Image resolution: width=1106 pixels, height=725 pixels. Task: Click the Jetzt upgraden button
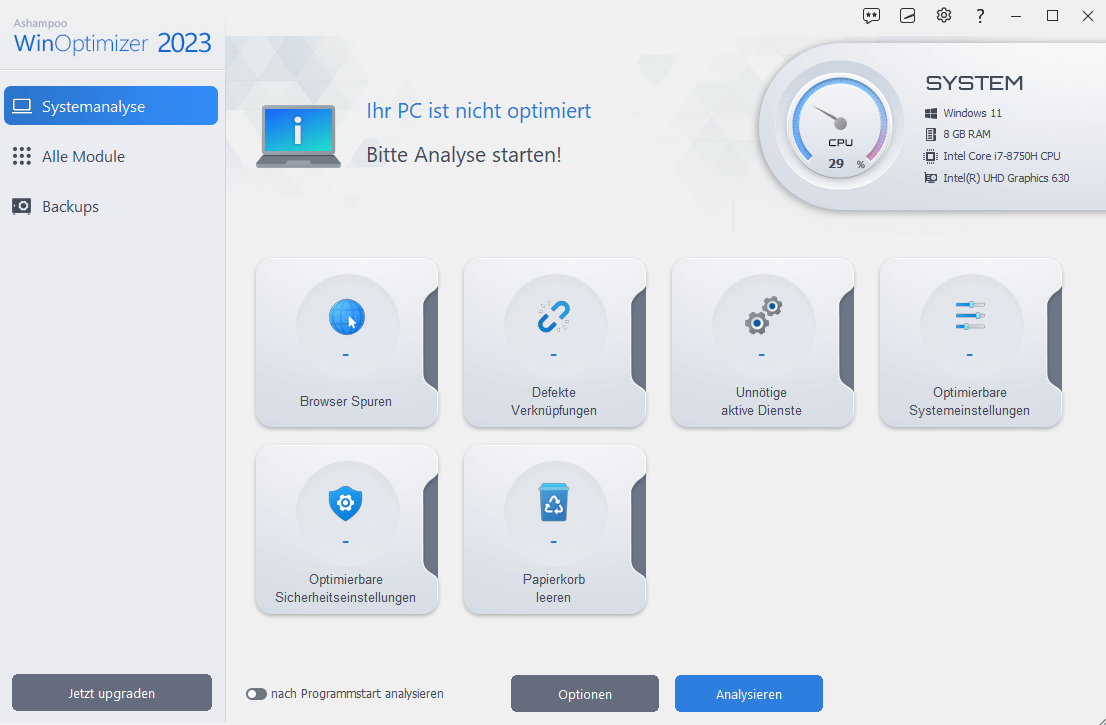[x=112, y=693]
